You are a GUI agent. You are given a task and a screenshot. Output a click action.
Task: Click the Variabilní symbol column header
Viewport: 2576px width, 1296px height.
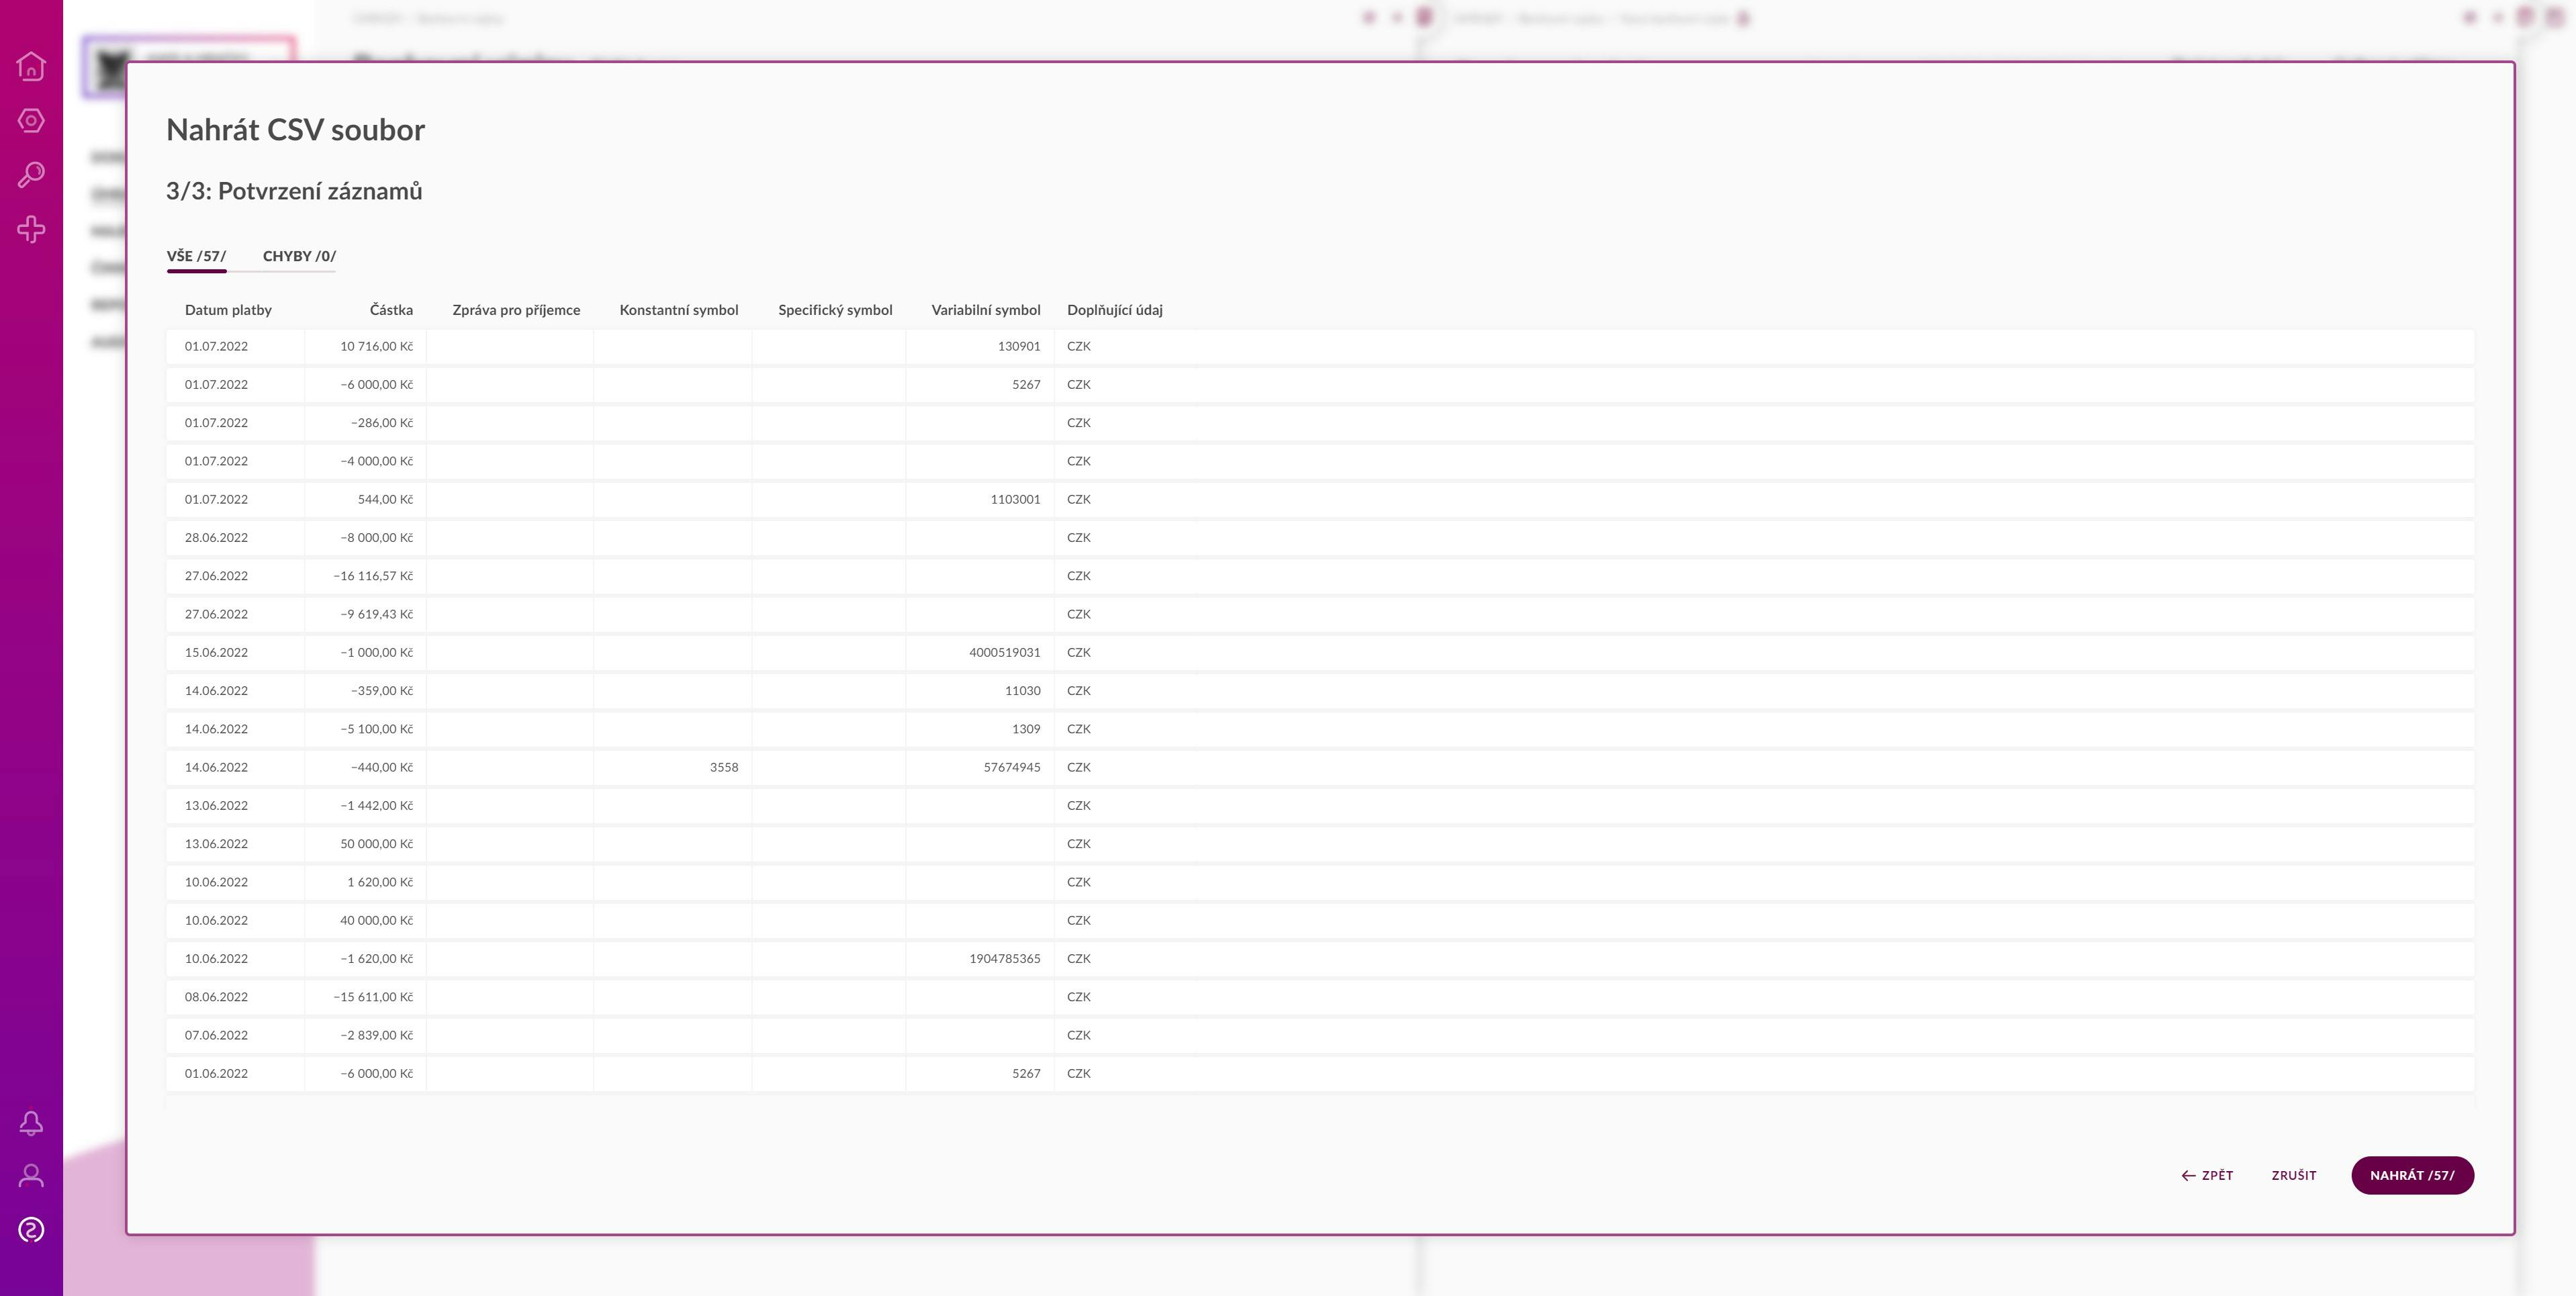[x=985, y=310]
